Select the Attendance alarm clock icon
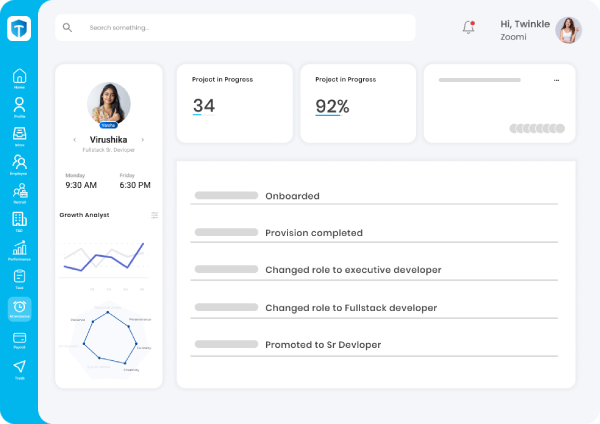Screen dimensions: 600x424 (19, 307)
